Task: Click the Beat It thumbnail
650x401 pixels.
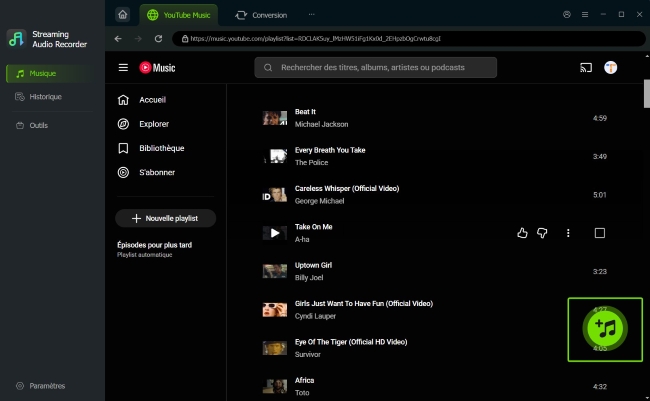Action: [274, 118]
